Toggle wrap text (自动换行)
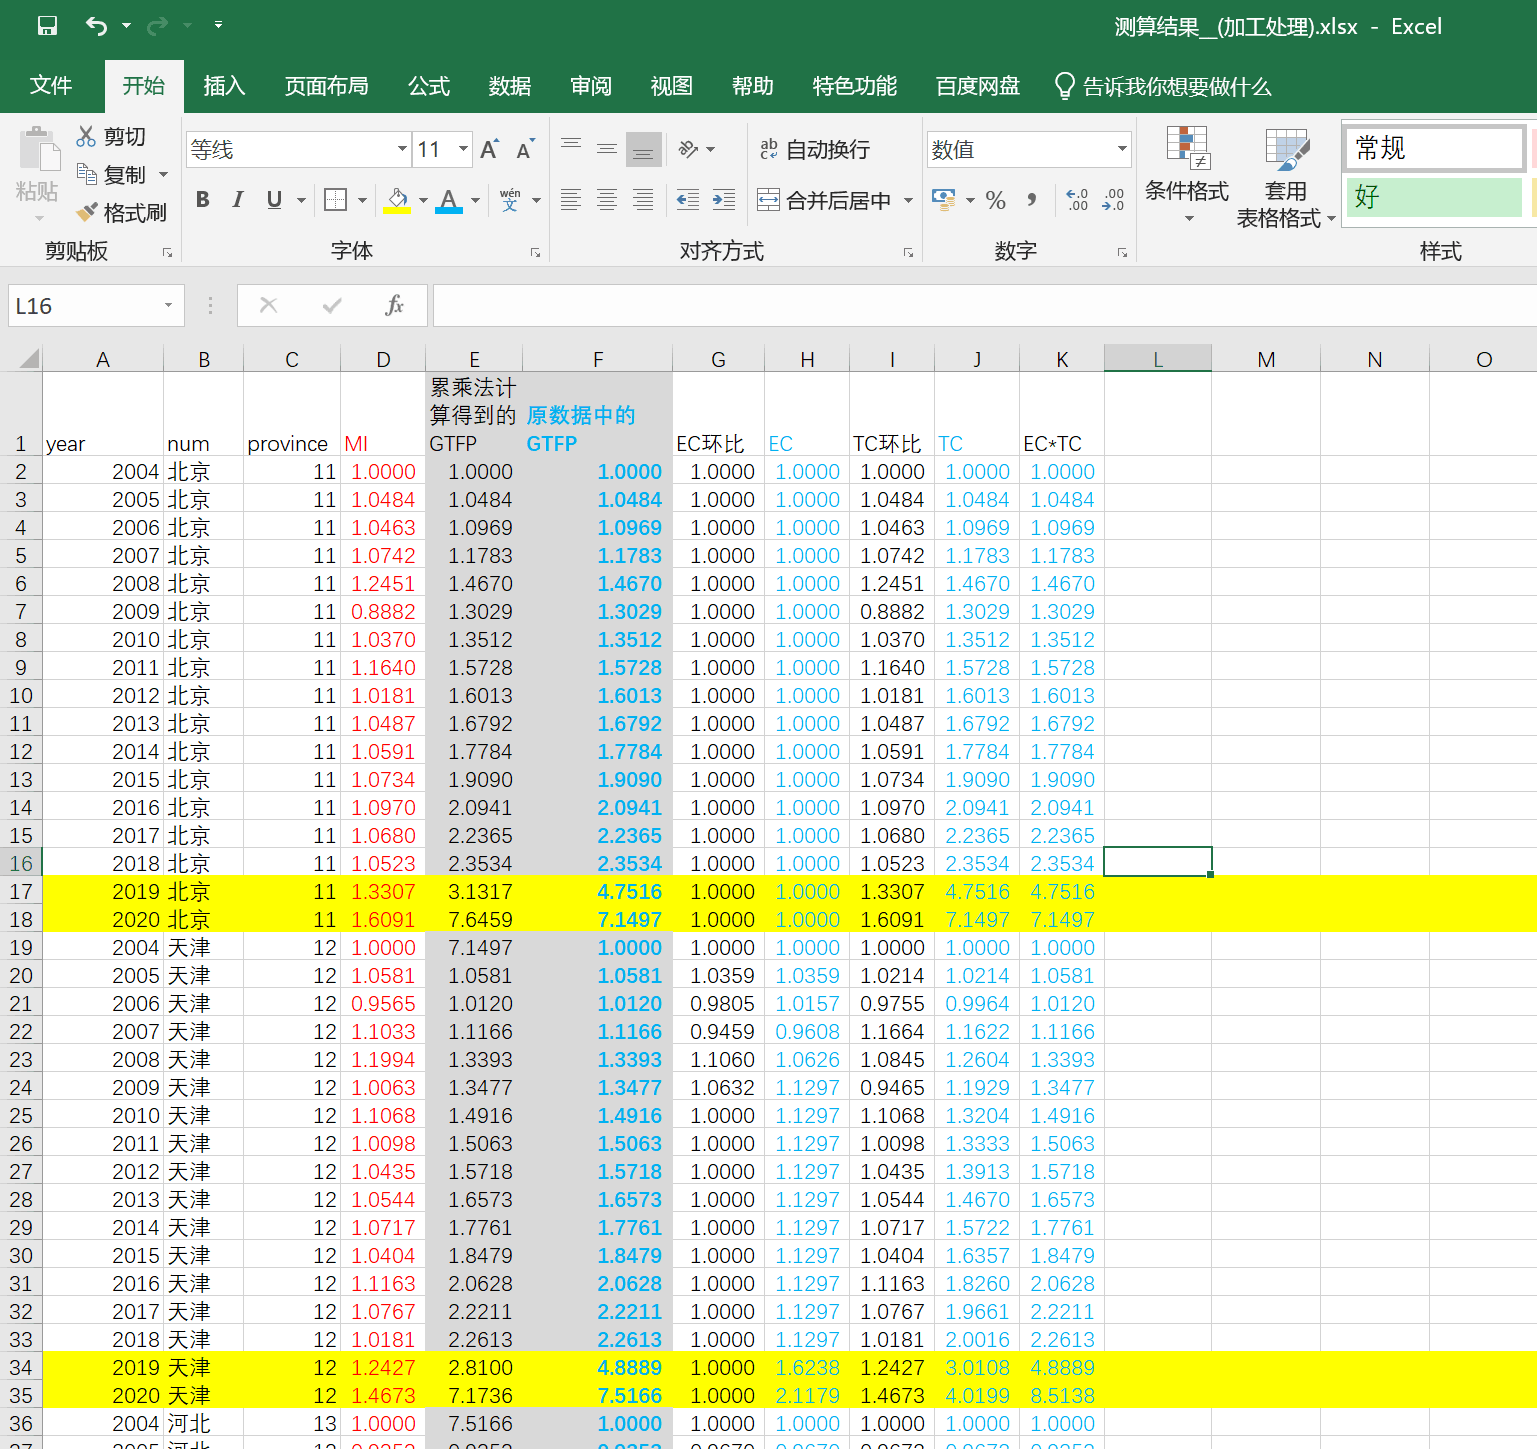1537x1449 pixels. click(814, 150)
